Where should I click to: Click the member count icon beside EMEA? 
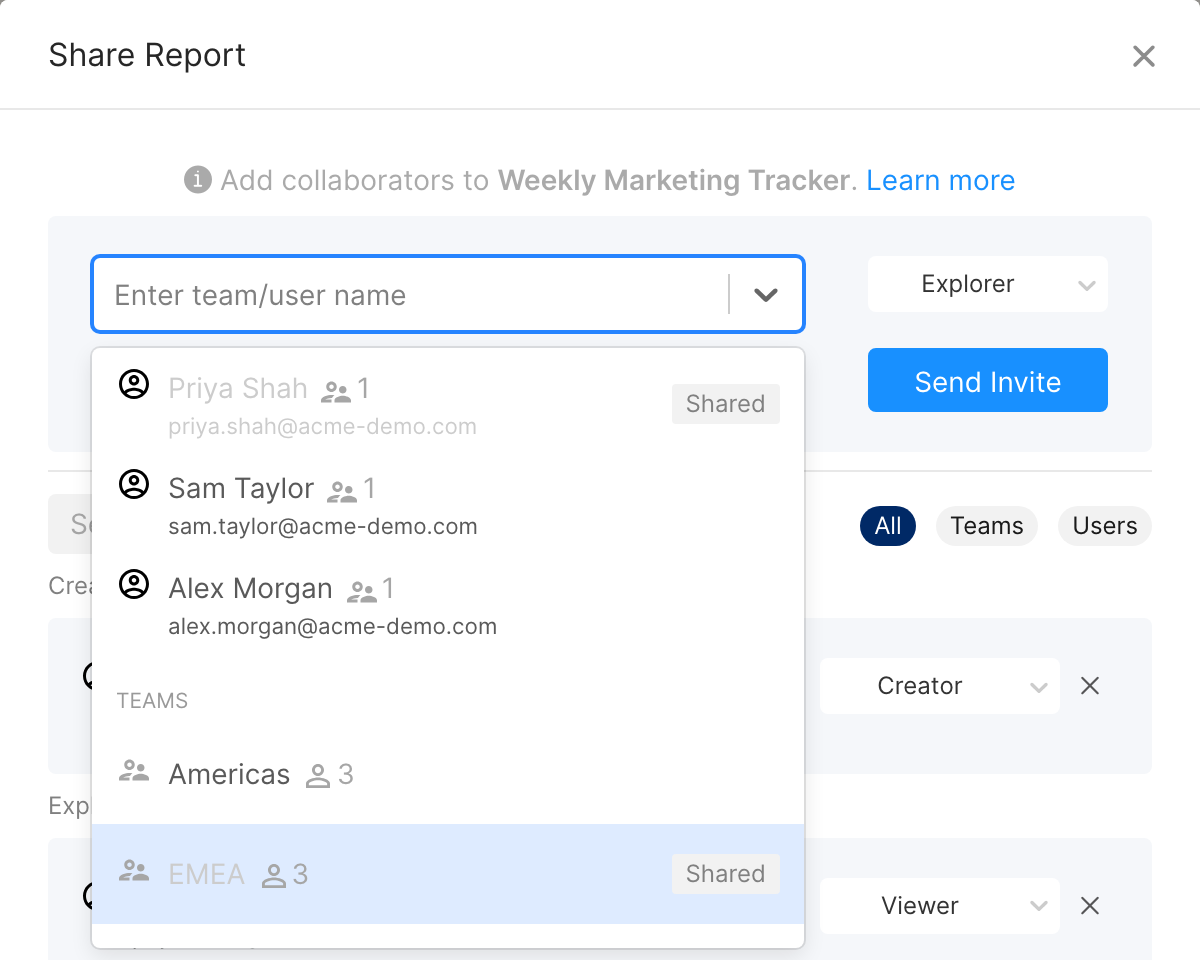274,876
